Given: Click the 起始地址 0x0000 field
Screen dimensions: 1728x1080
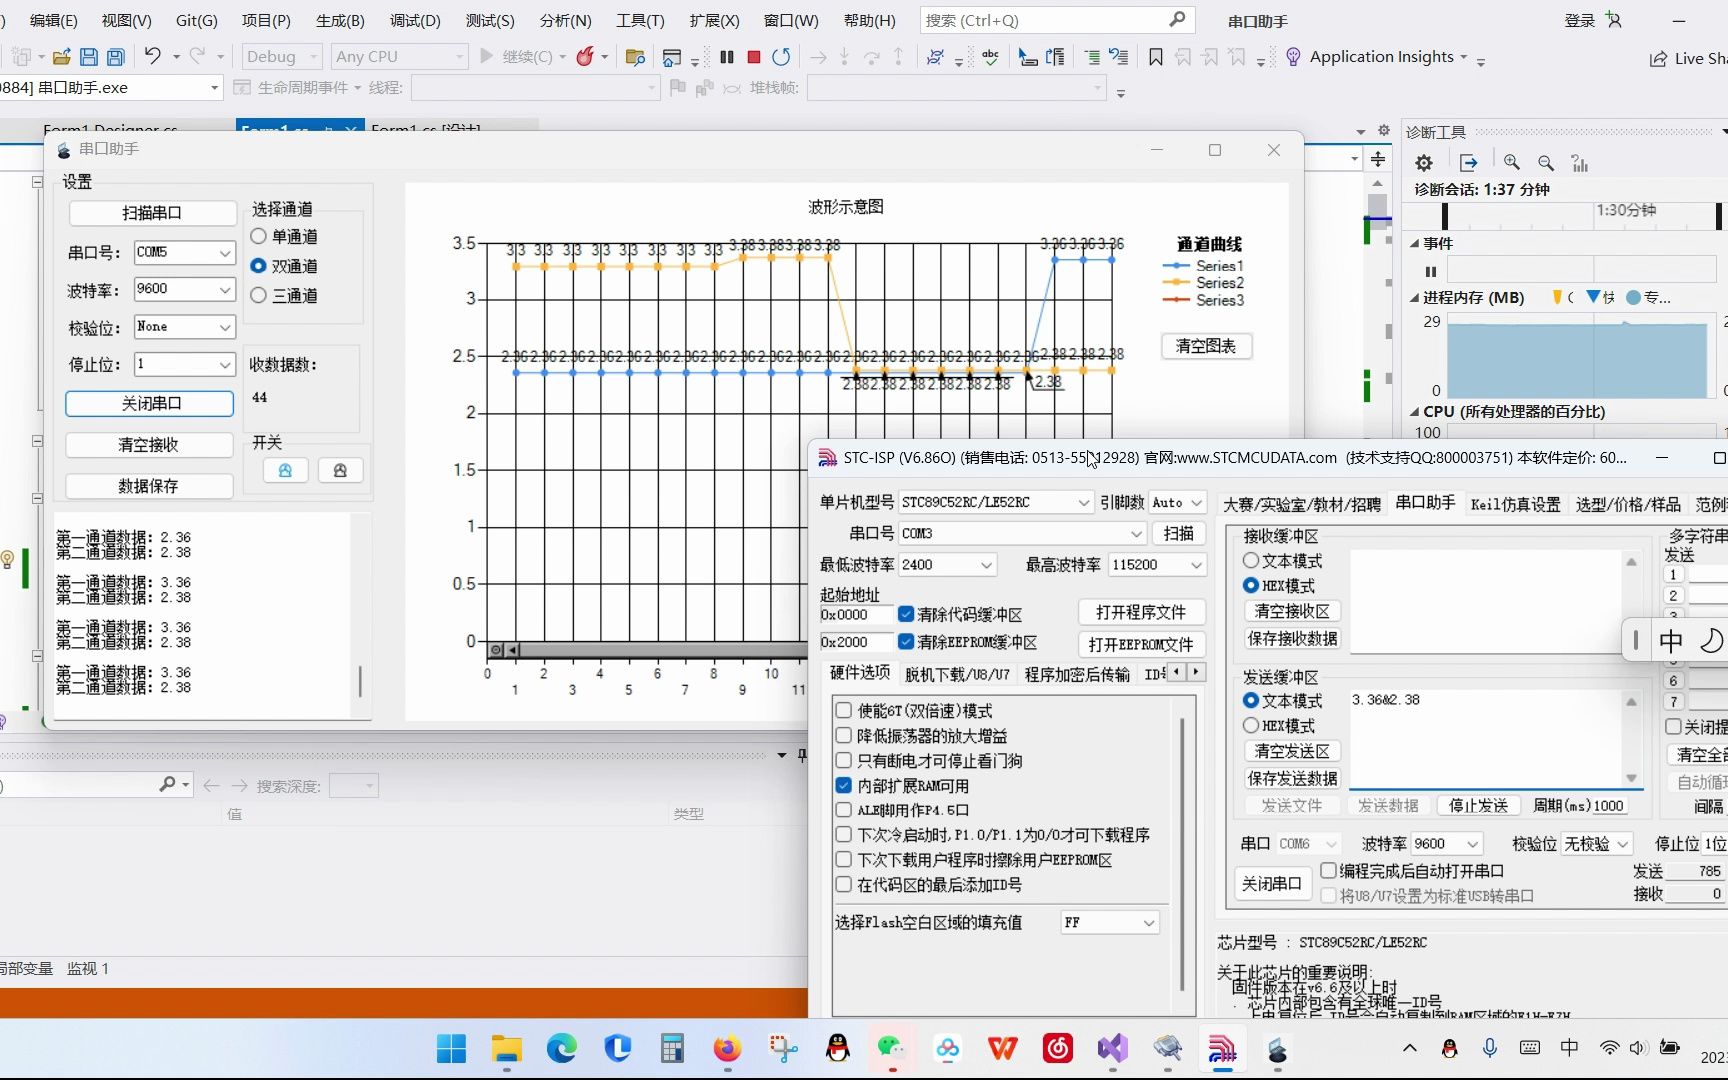Looking at the screenshot, I should click(856, 615).
